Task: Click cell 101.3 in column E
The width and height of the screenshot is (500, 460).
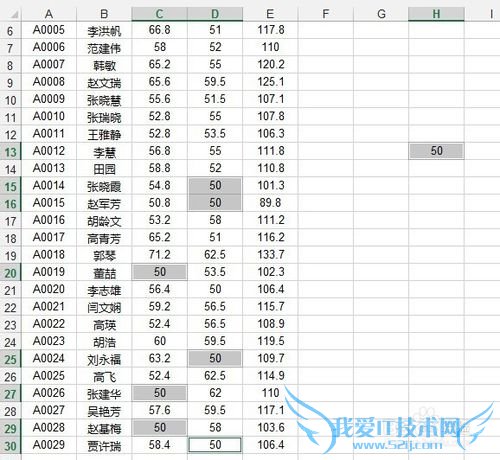Action: [x=270, y=186]
